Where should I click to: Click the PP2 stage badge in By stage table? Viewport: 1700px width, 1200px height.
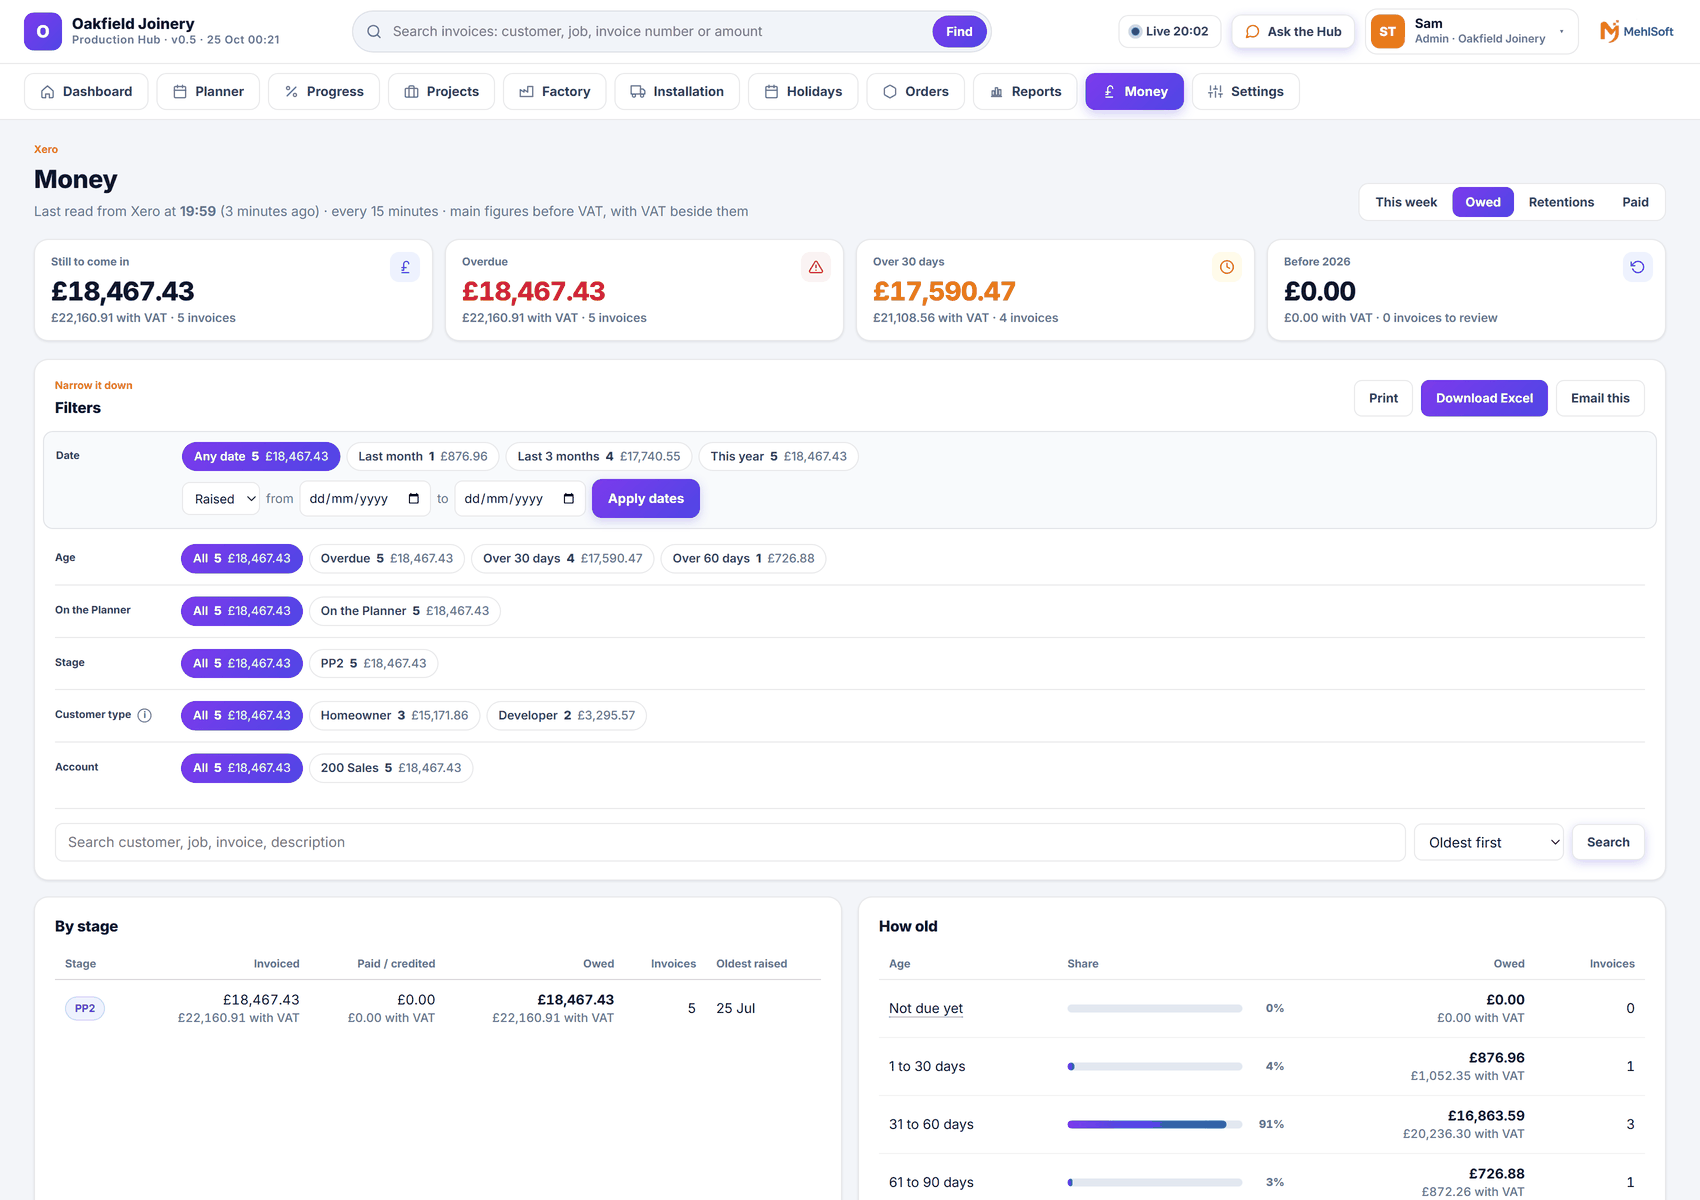(85, 1009)
